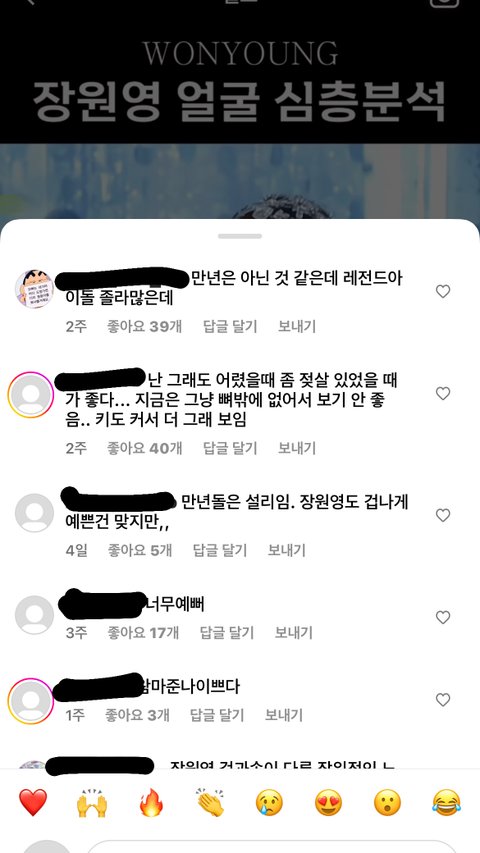Open Shin-chan avatar commenter's profile
This screenshot has width=480, height=853.
[34, 289]
